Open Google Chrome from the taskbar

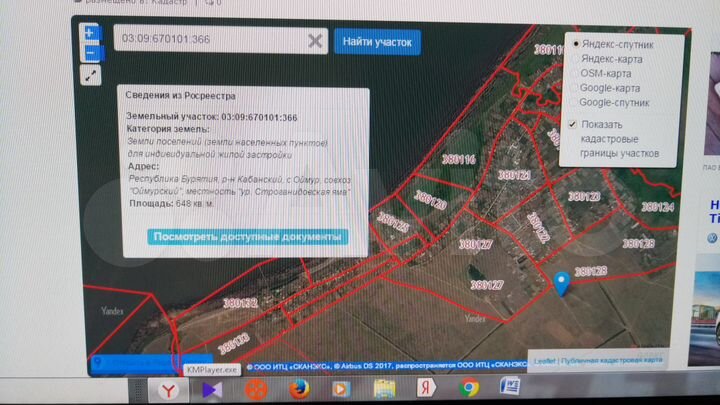click(469, 389)
